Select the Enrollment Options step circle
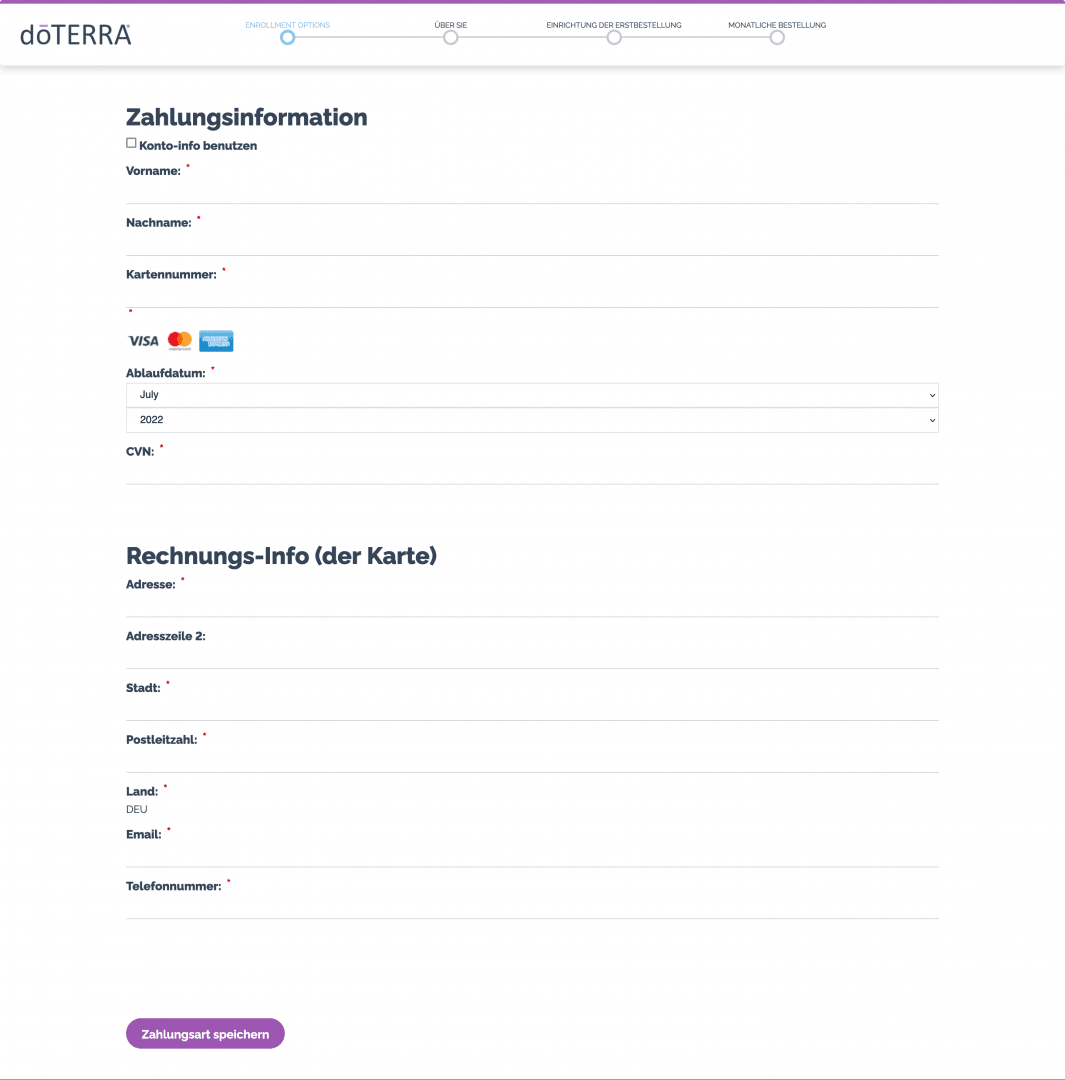This screenshot has width=1065, height=1080. coord(288,38)
